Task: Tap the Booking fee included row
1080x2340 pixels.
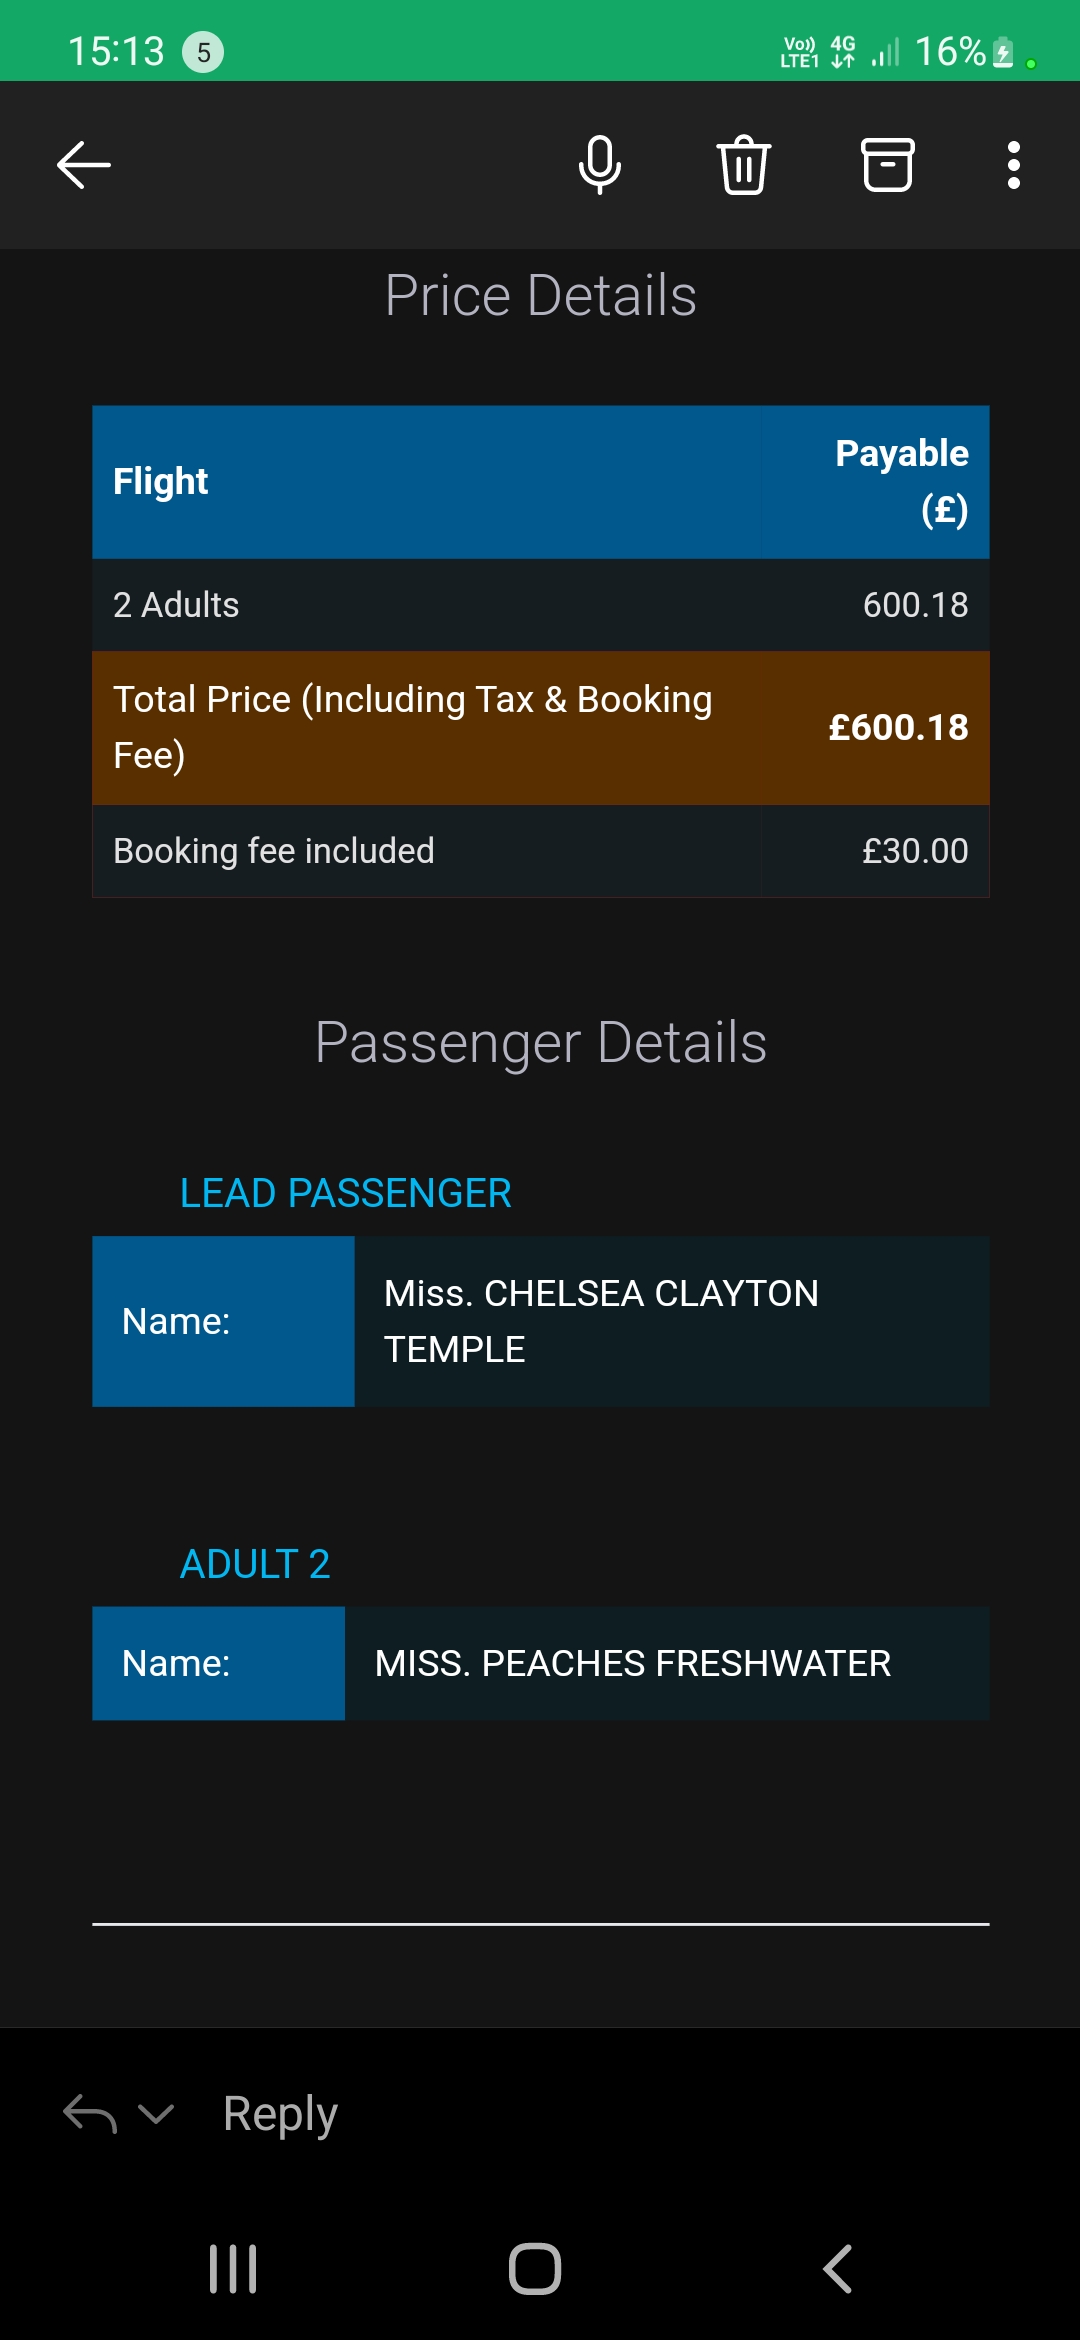Action: pyautogui.click(x=540, y=851)
